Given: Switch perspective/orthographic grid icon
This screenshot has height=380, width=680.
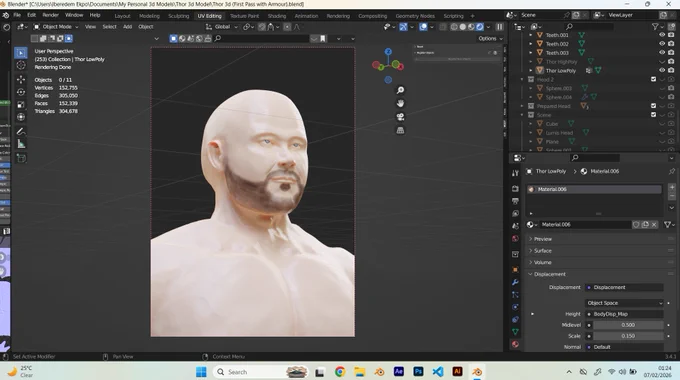Looking at the screenshot, I should pyautogui.click(x=400, y=130).
